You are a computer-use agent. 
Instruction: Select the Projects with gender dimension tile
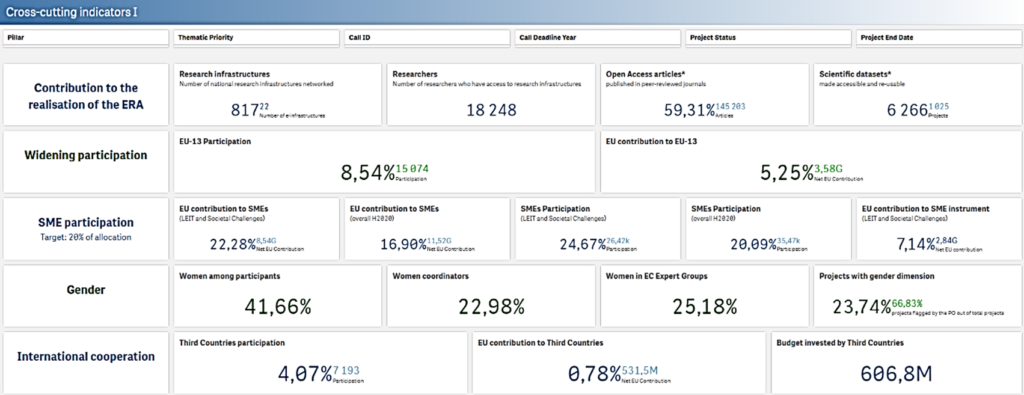918,296
